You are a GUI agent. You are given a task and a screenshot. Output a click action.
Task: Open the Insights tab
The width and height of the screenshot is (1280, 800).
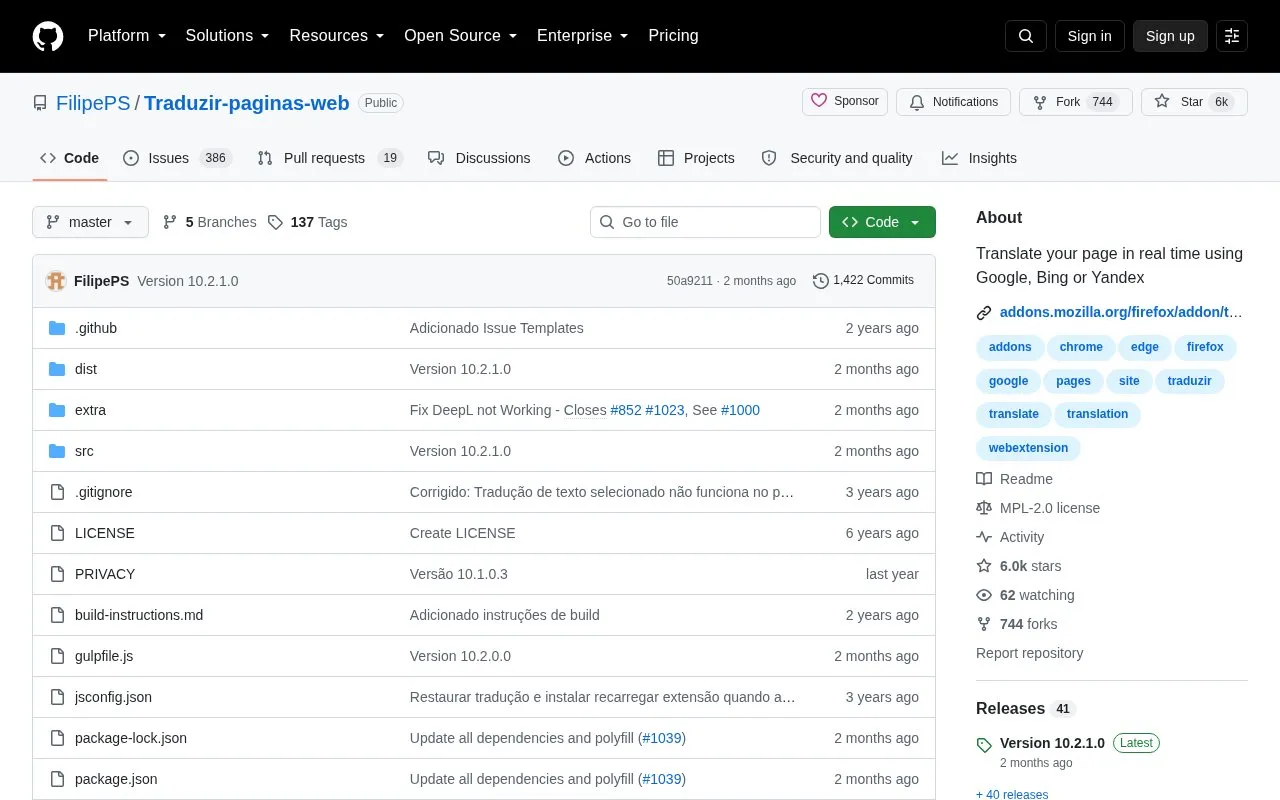point(979,158)
